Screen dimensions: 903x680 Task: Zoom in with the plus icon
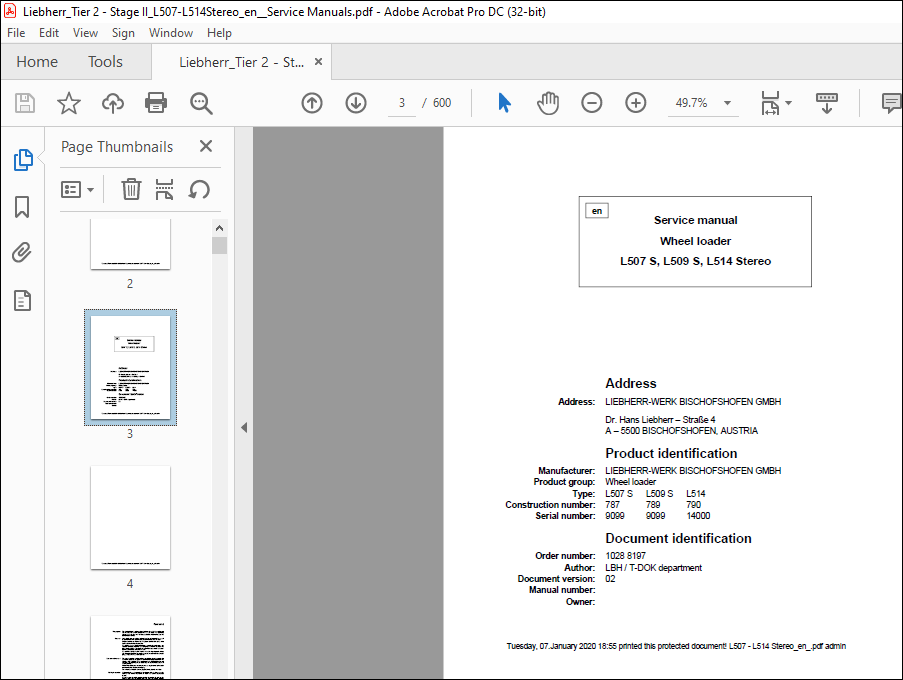pyautogui.click(x=636, y=103)
